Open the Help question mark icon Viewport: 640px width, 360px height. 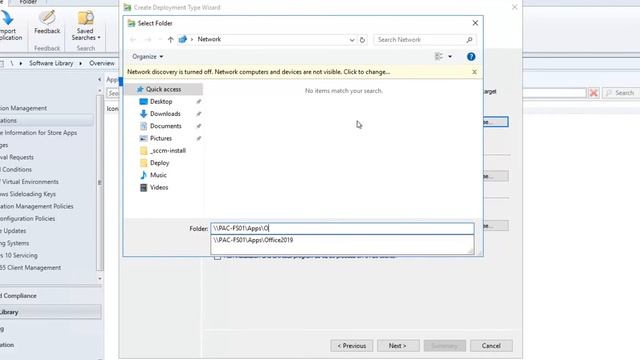coord(471,57)
